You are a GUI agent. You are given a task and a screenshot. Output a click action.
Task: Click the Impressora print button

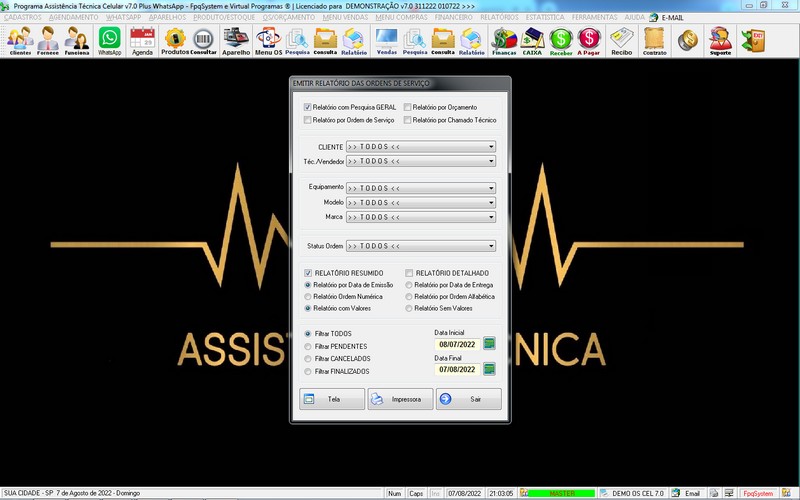pyautogui.click(x=401, y=399)
